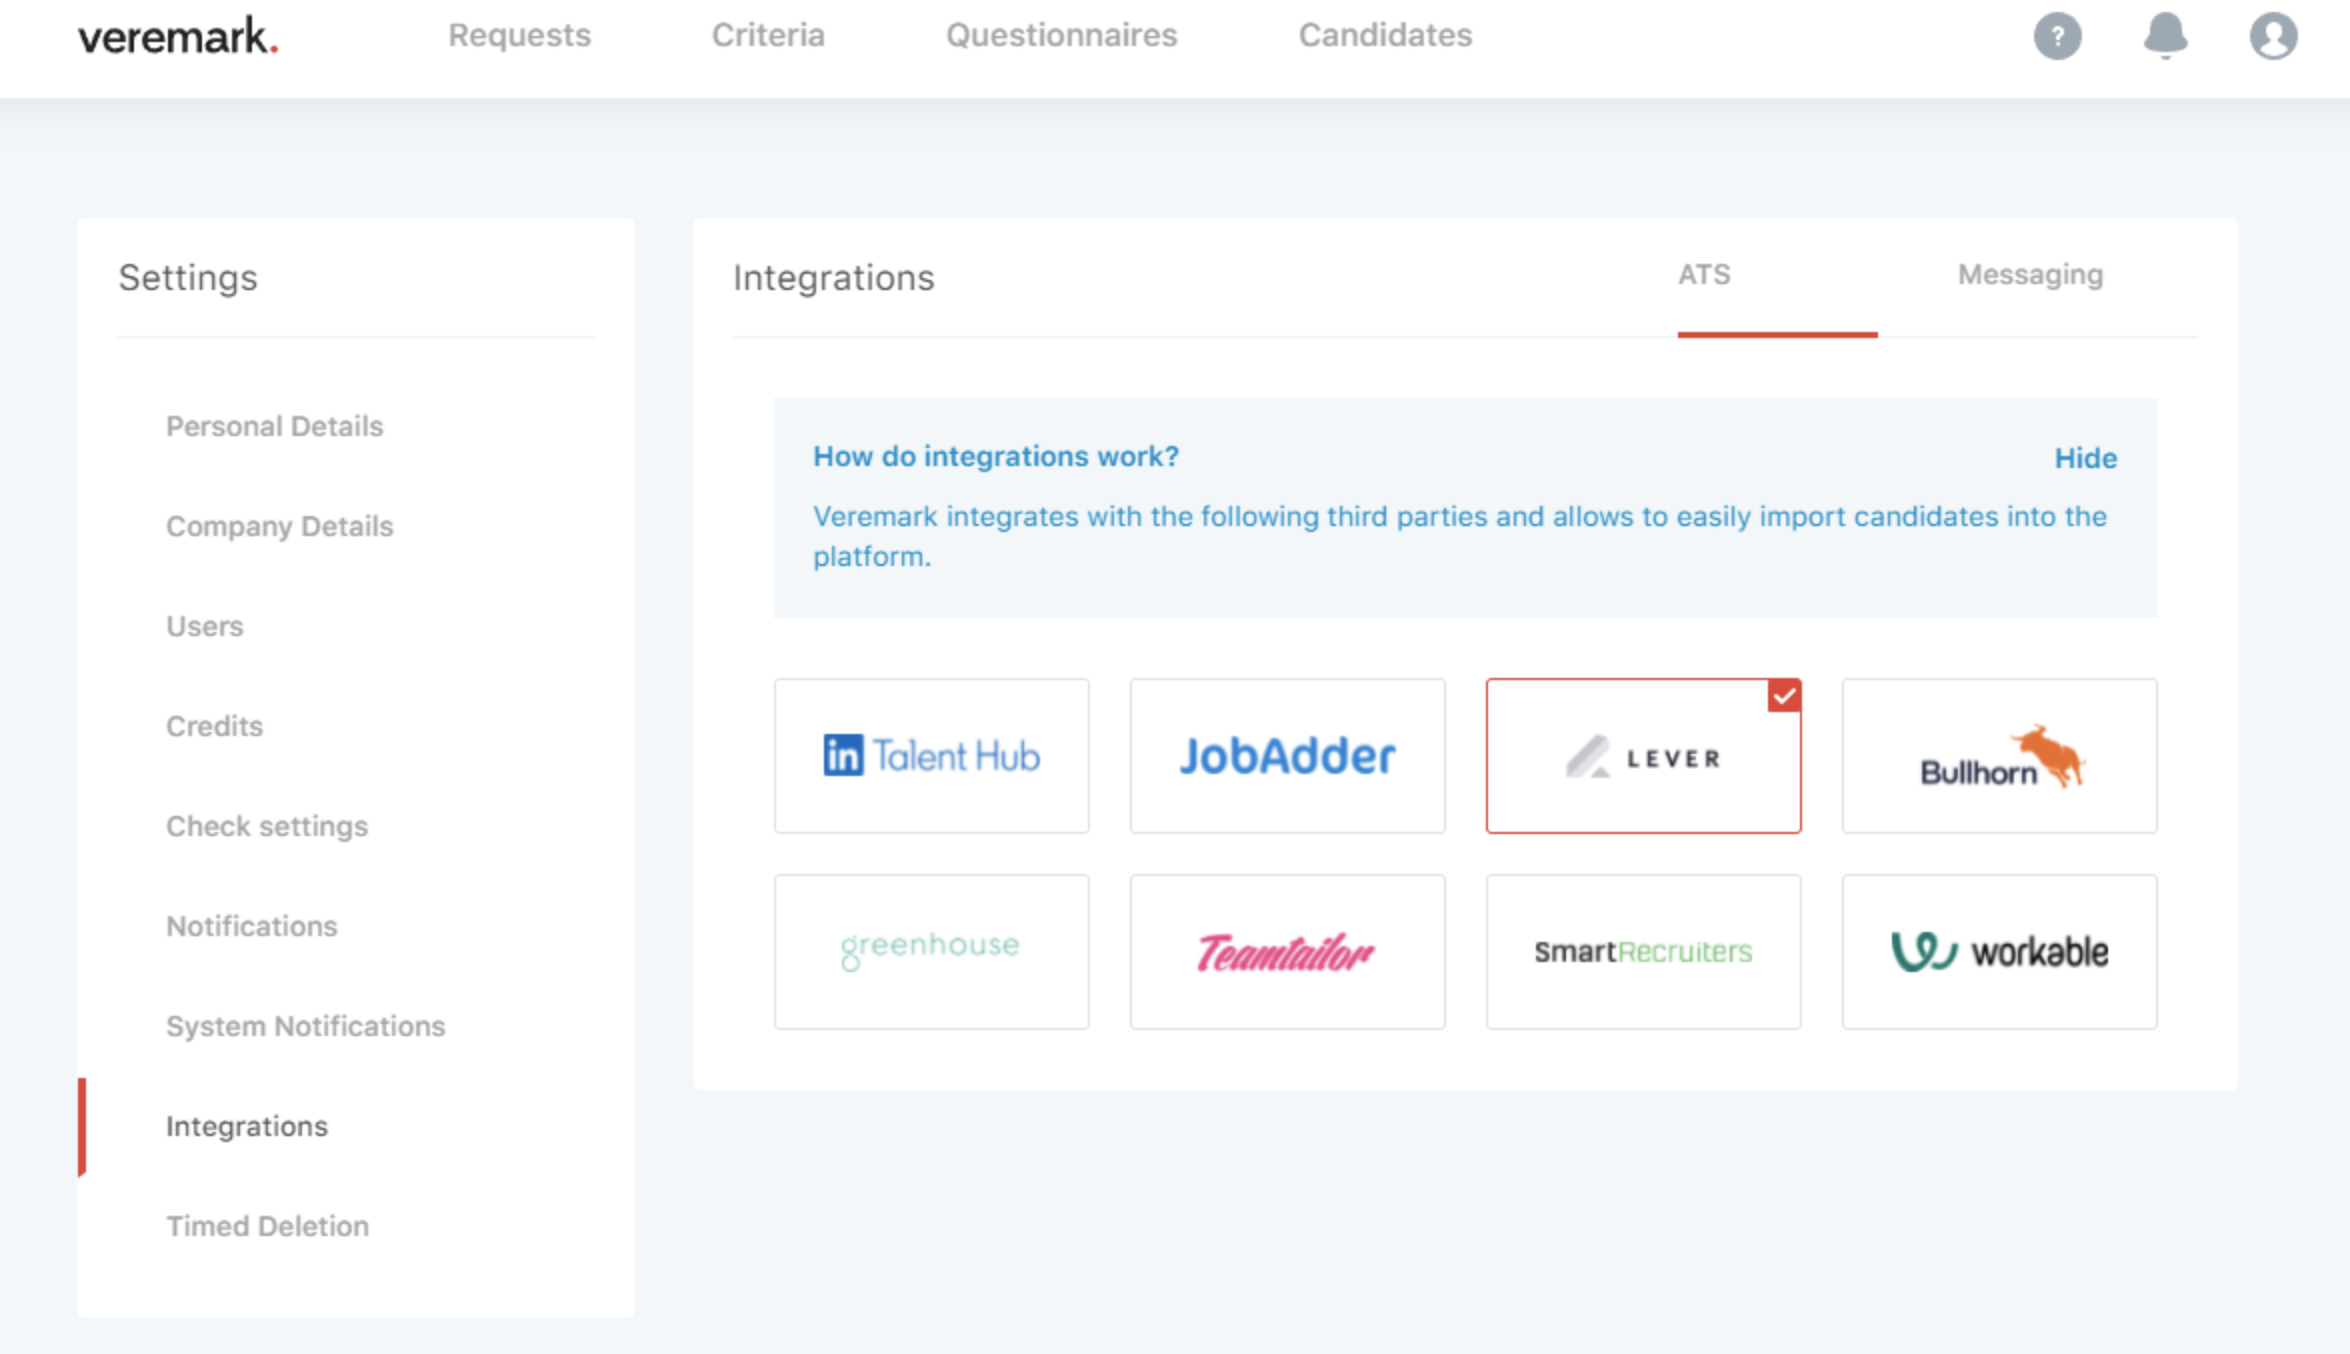Open the user profile avatar
The image size is (2350, 1354).
(x=2272, y=36)
